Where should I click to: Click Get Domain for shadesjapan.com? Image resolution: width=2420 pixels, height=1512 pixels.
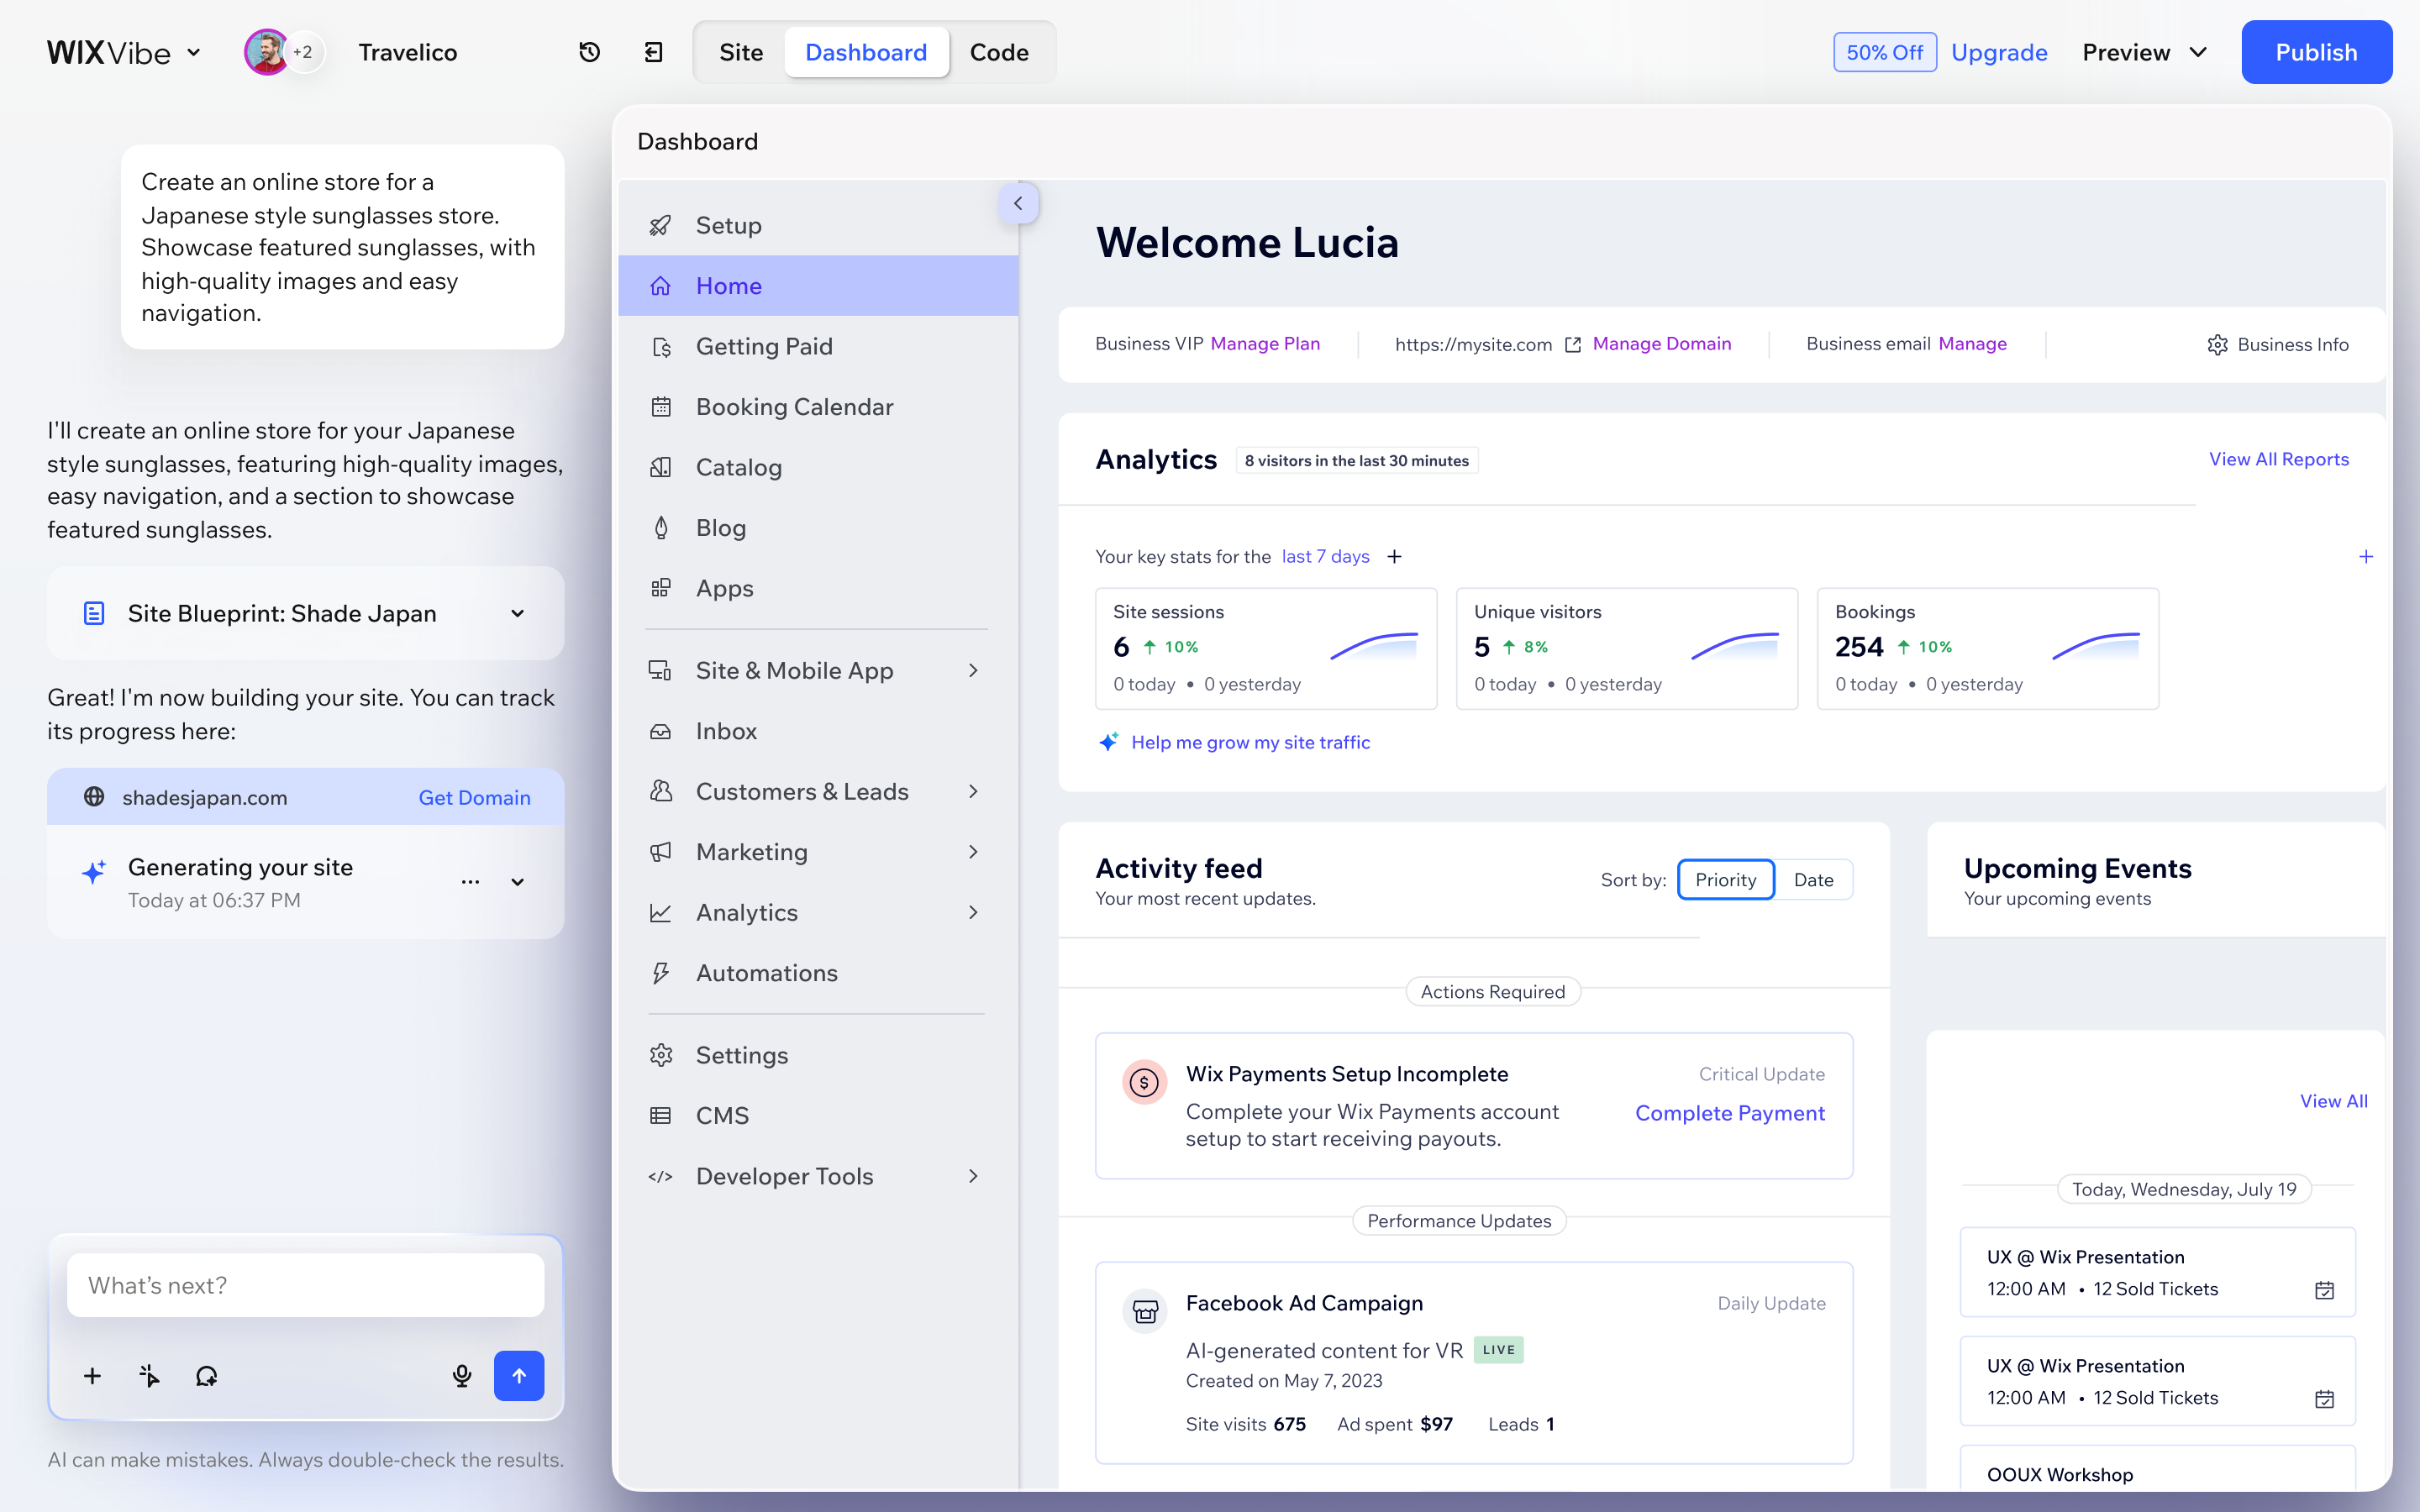tap(474, 797)
